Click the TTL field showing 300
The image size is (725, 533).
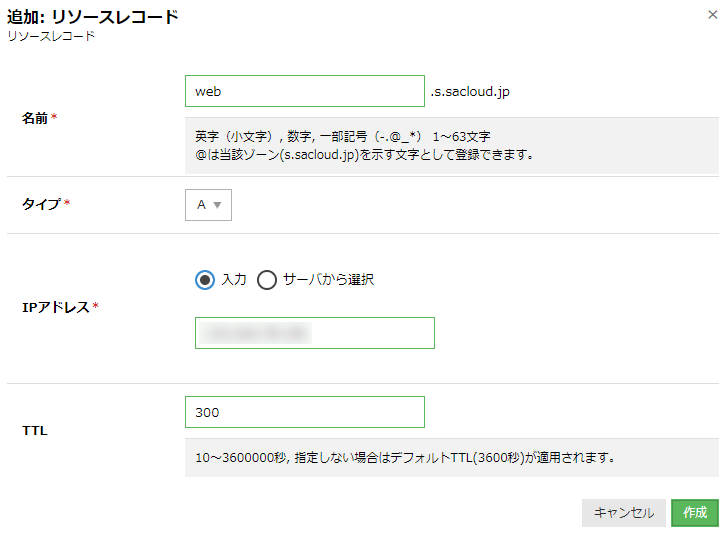(x=305, y=412)
